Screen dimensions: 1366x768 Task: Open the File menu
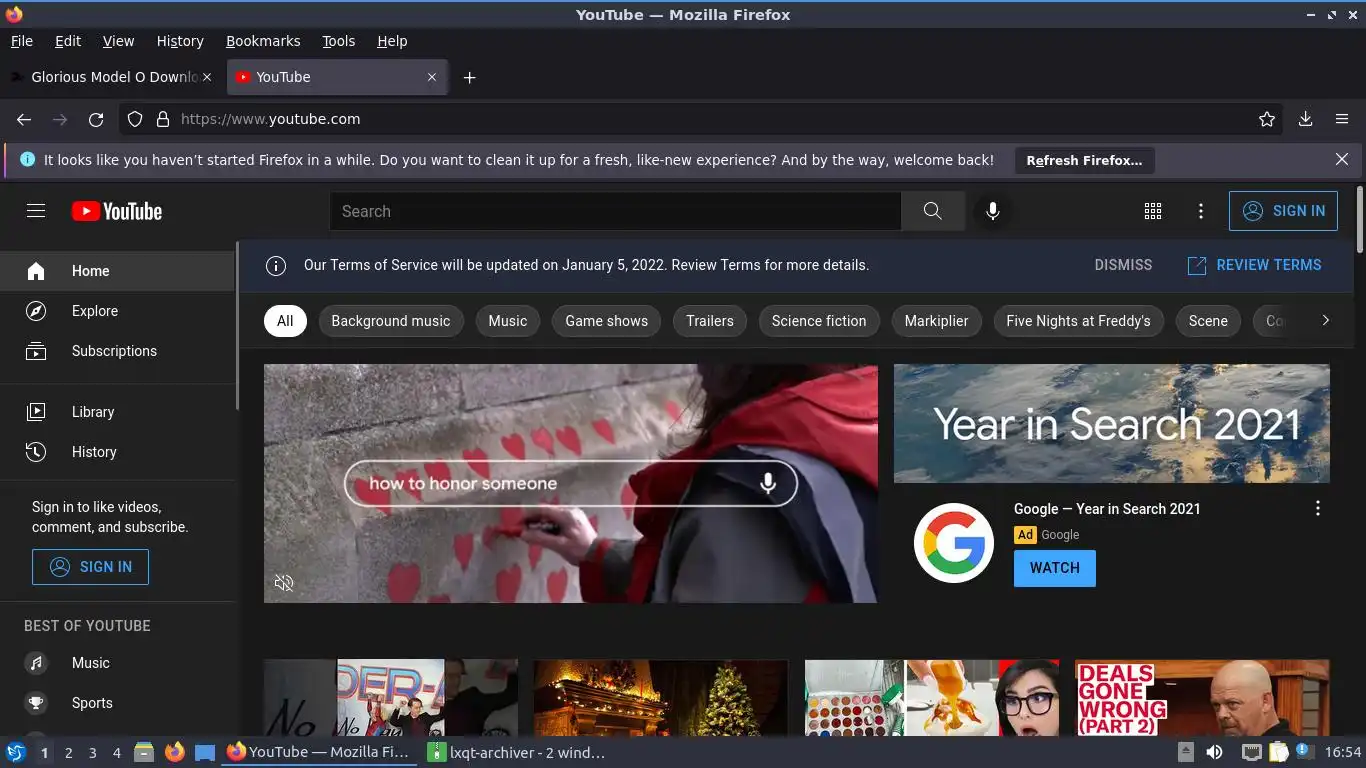[22, 41]
